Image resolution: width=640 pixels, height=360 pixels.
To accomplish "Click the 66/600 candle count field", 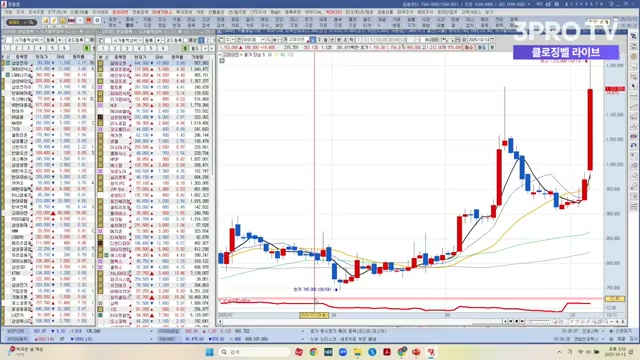I will (431, 40).
